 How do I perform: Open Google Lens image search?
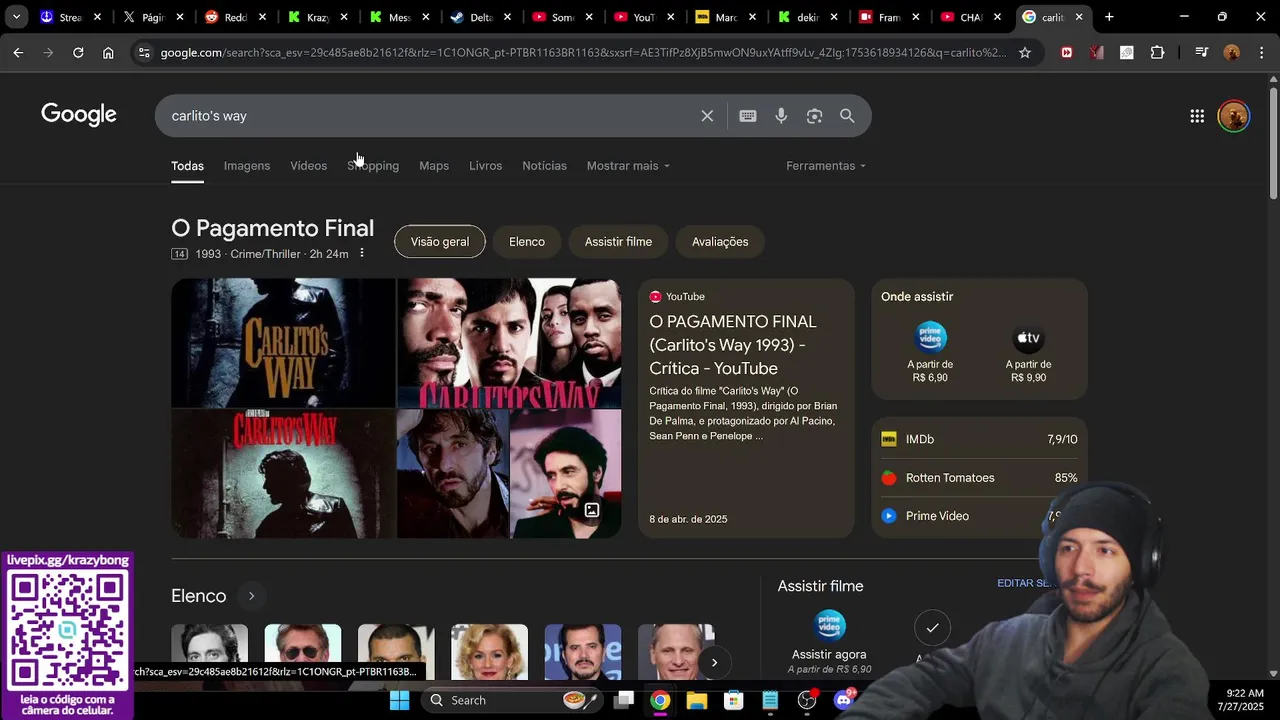(x=814, y=116)
